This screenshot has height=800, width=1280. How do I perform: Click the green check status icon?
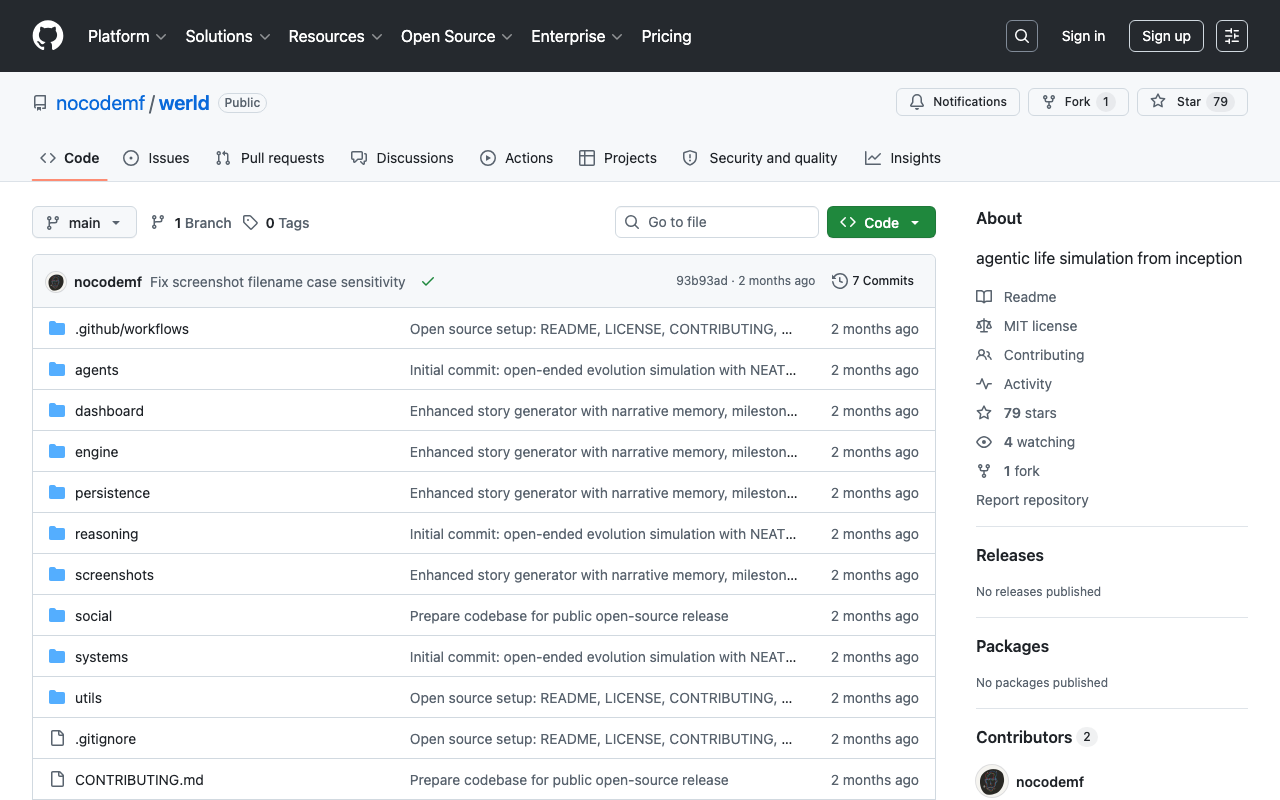(428, 282)
